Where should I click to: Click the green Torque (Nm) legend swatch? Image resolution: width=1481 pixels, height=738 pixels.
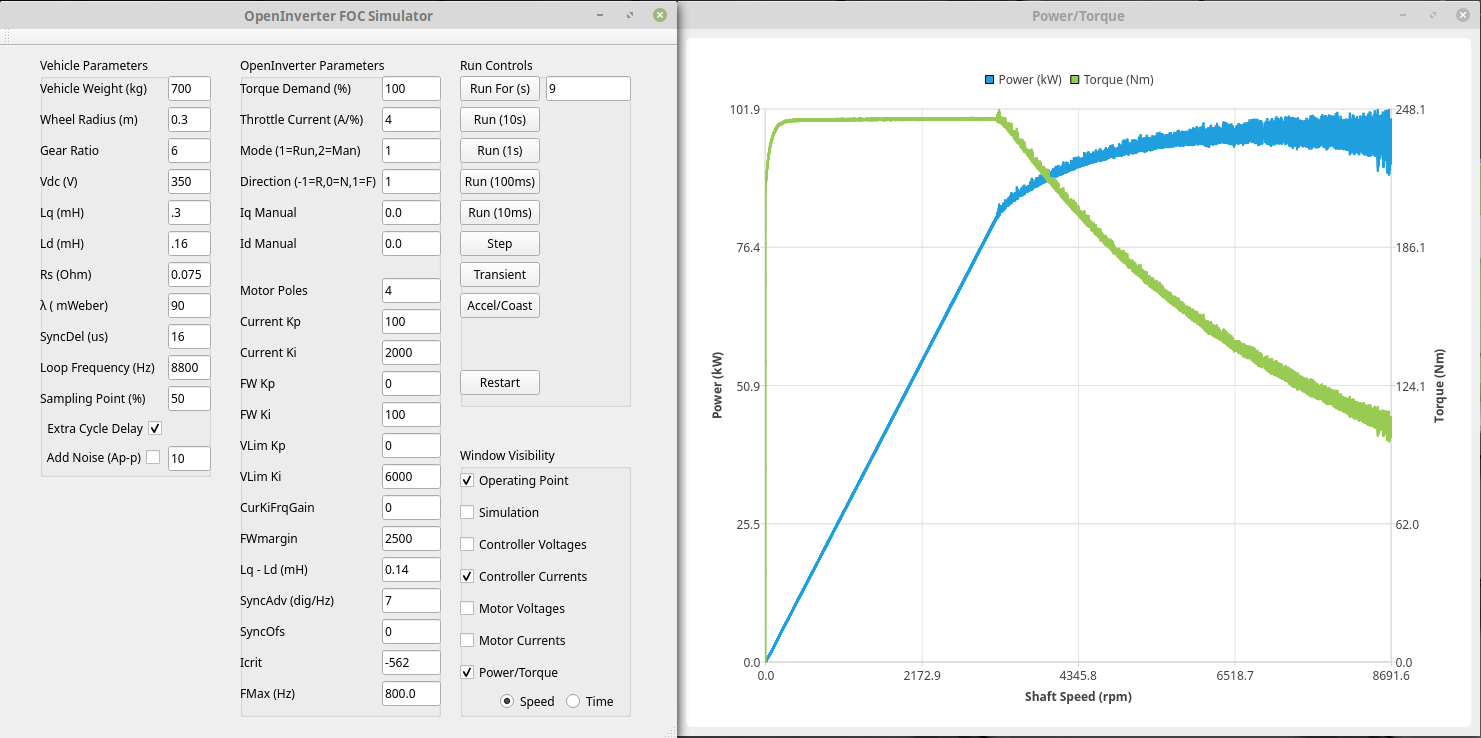tap(1075, 80)
